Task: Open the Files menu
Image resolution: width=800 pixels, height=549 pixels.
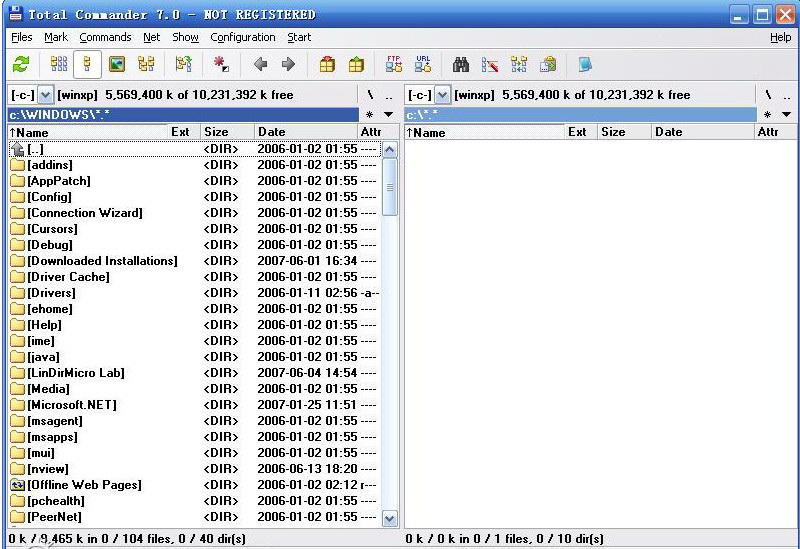Action: 21,37
